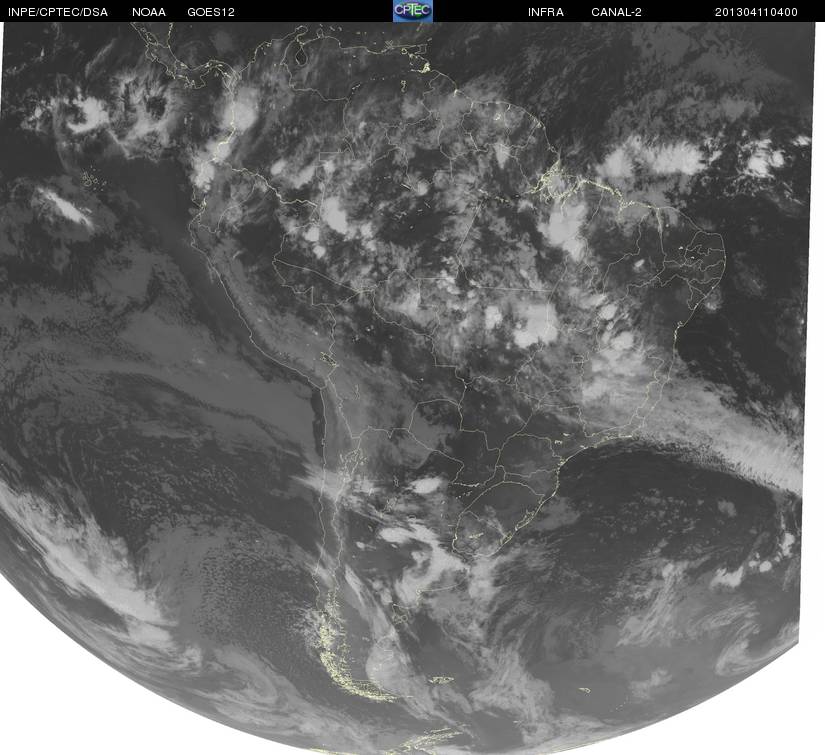Click the CPTEC logo in the header
Screen dimensions: 825x755
[413, 11]
